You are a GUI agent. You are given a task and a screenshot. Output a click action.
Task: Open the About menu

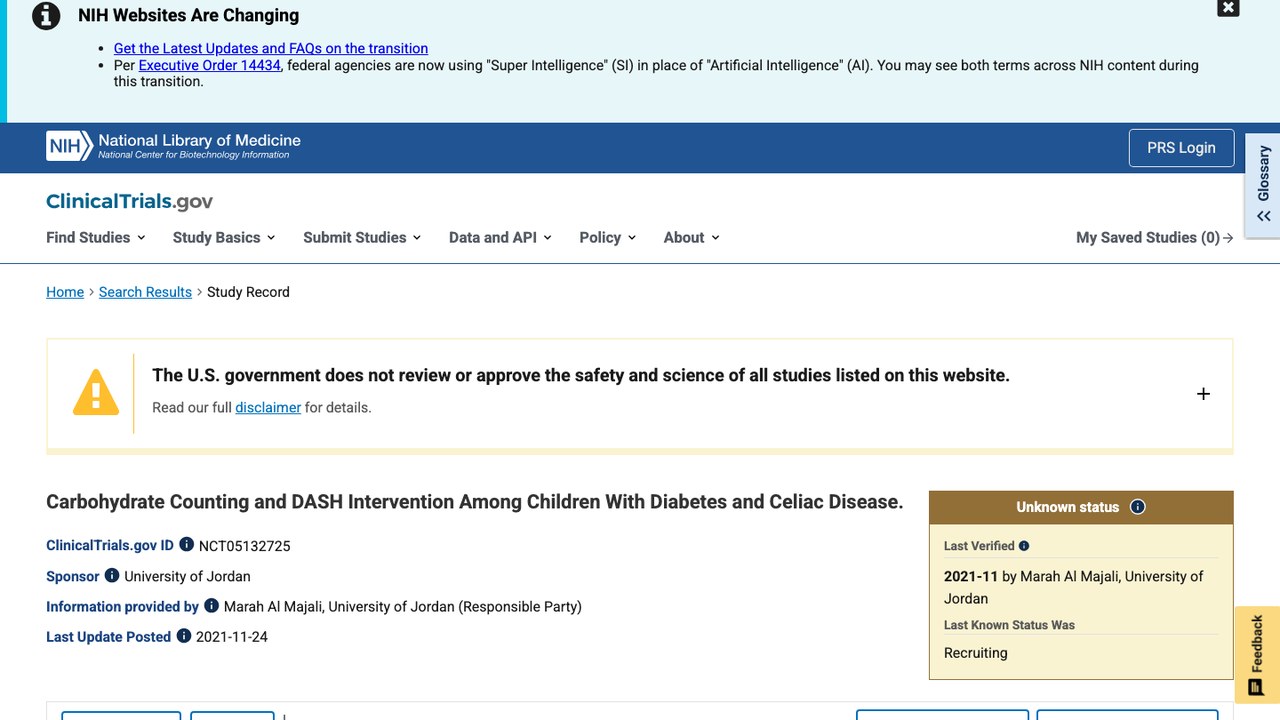pos(692,237)
